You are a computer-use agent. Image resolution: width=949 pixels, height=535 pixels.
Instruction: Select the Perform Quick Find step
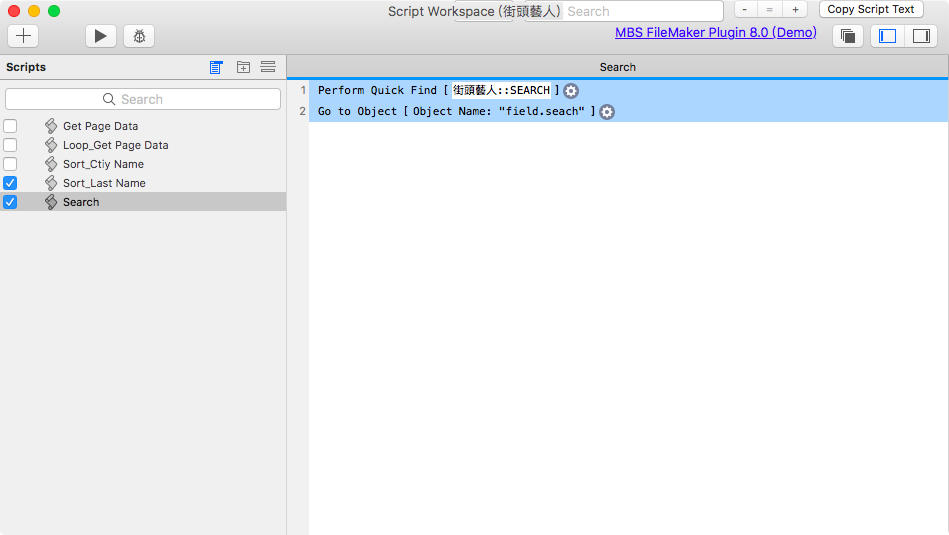pos(628,90)
